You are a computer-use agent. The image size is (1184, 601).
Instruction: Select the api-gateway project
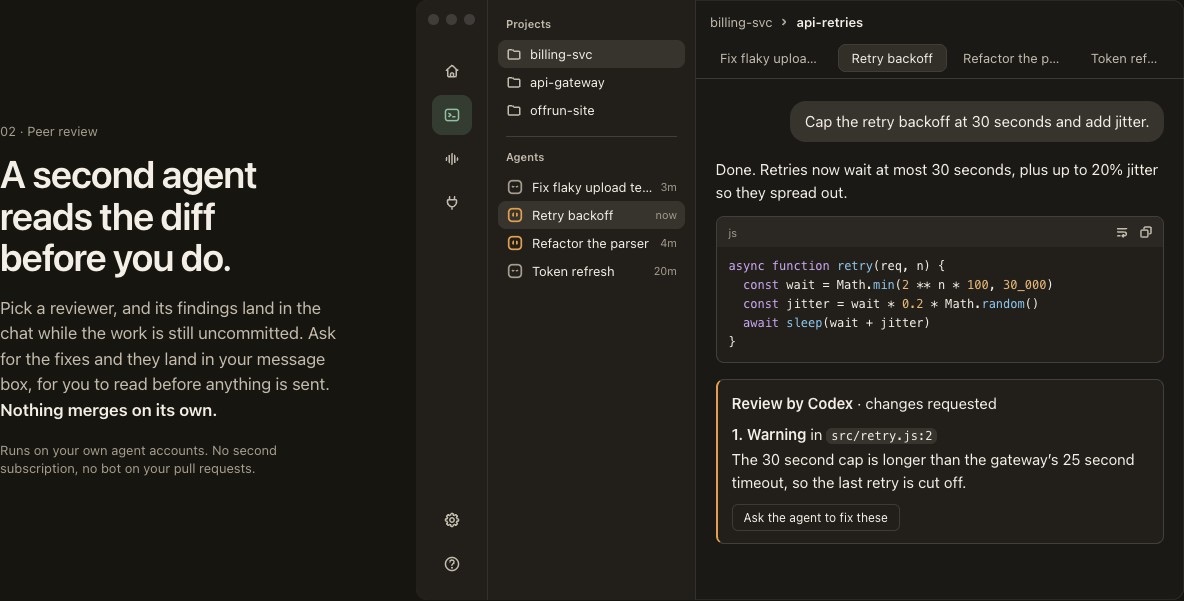[591, 82]
